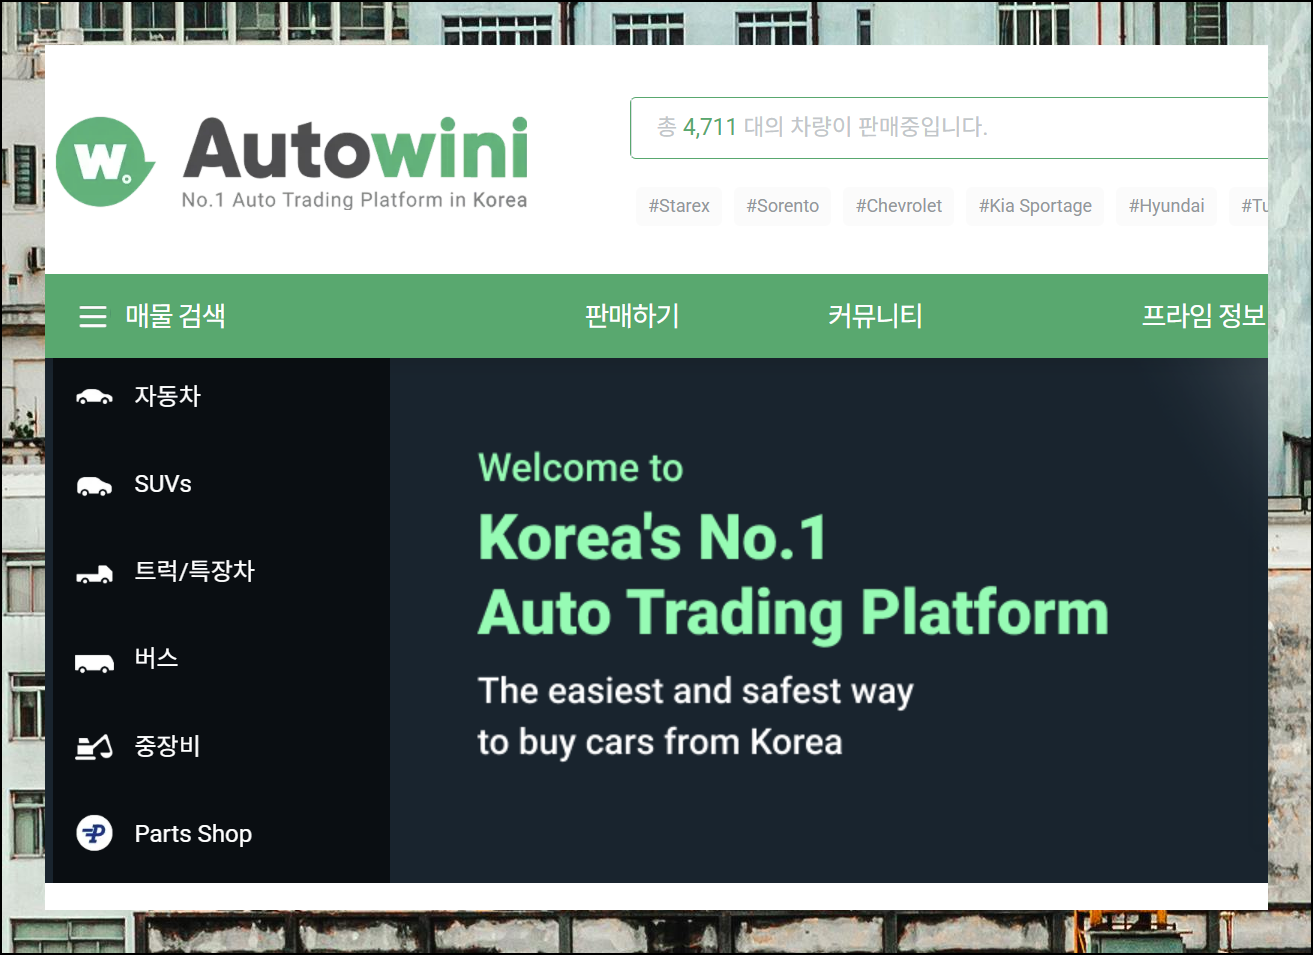Open the 트럭/특장차 category
Viewport: 1313px width, 955px height.
[195, 571]
